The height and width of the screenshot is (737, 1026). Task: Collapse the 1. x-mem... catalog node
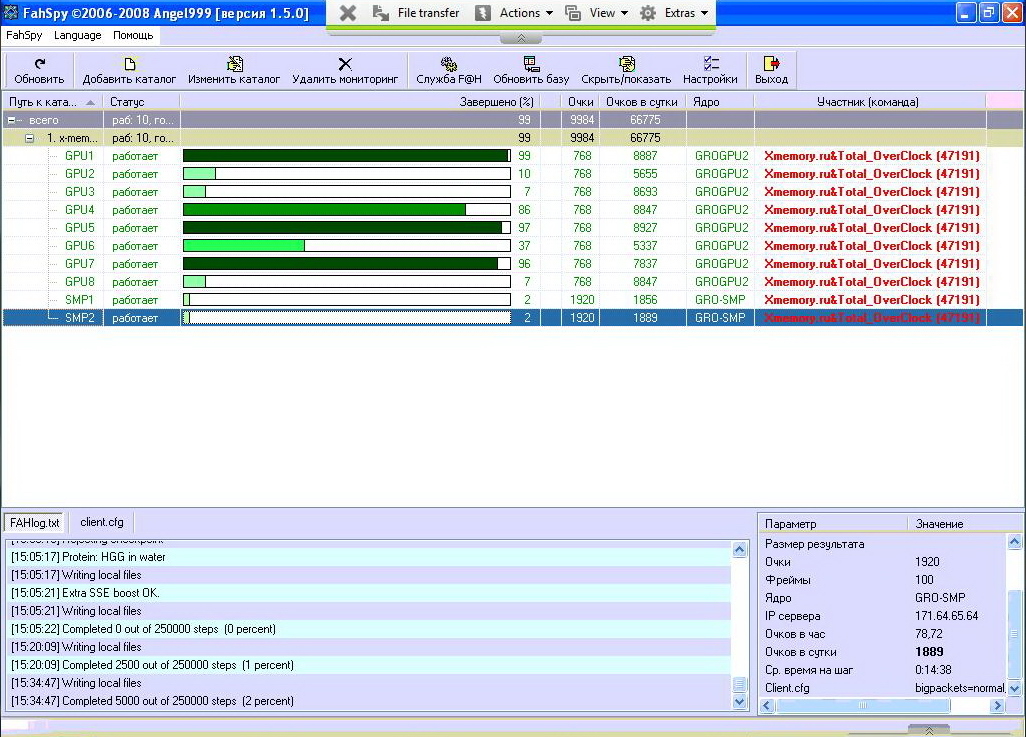tap(30, 138)
